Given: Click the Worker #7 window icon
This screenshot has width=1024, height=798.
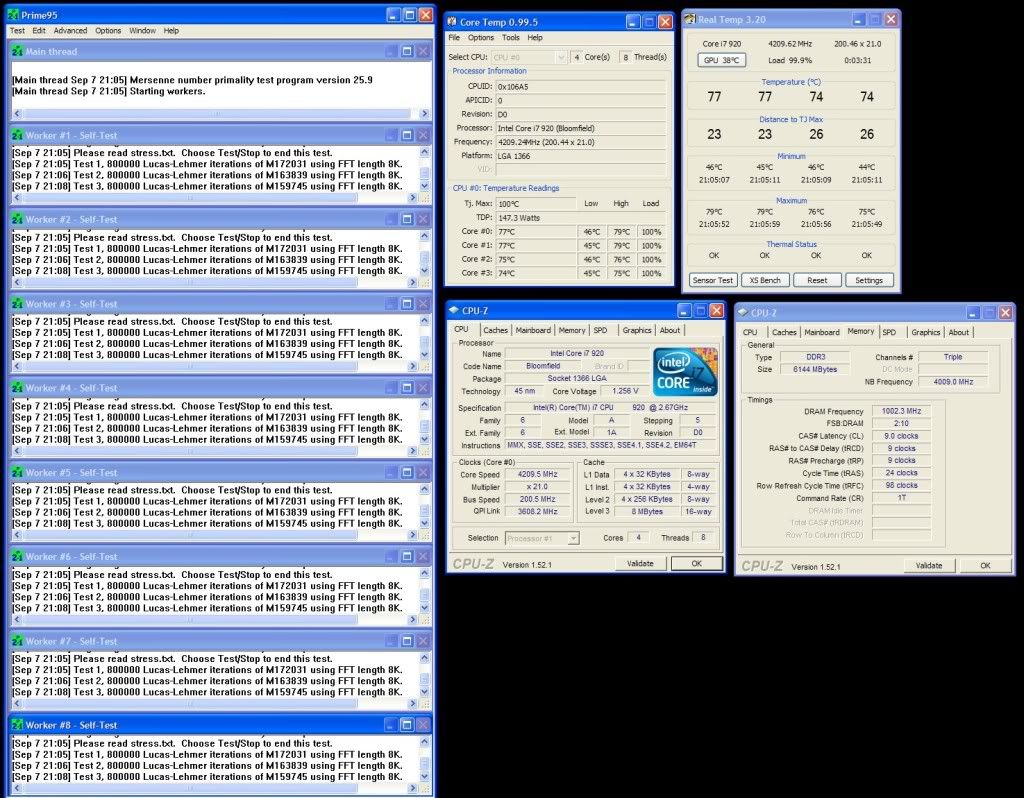Looking at the screenshot, I should (x=18, y=641).
